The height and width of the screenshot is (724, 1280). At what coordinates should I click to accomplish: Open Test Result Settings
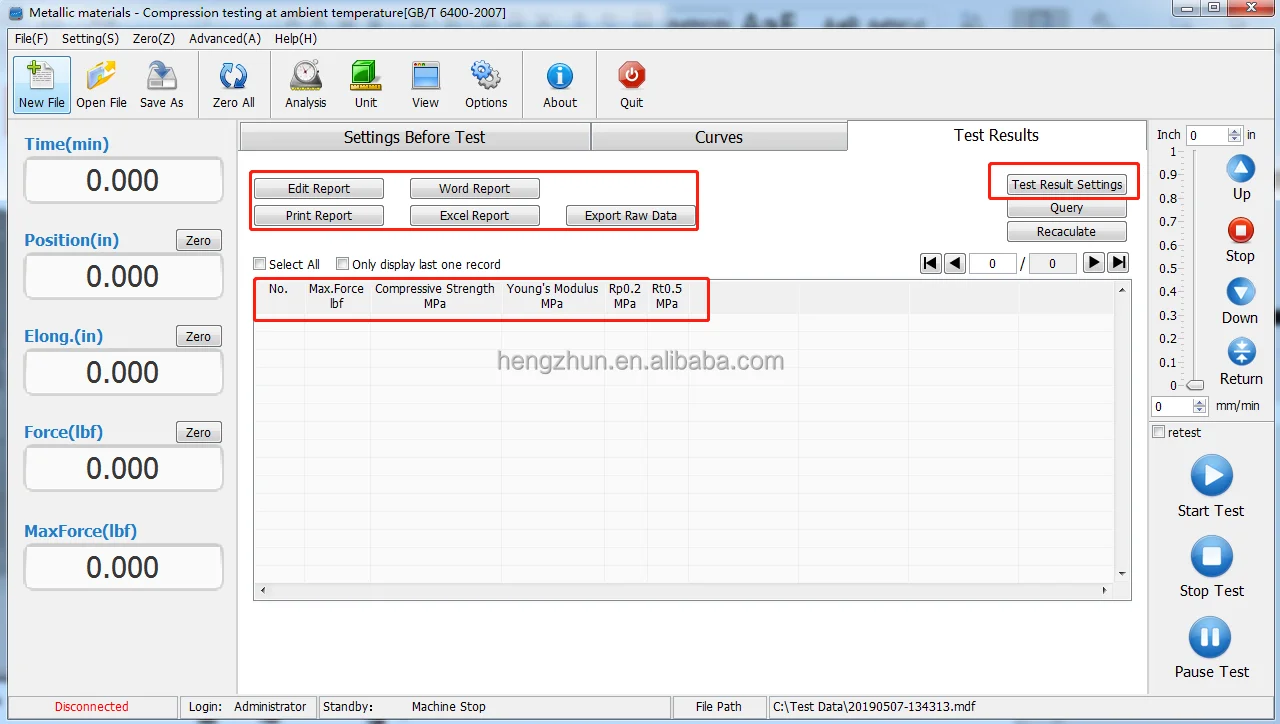click(x=1066, y=184)
